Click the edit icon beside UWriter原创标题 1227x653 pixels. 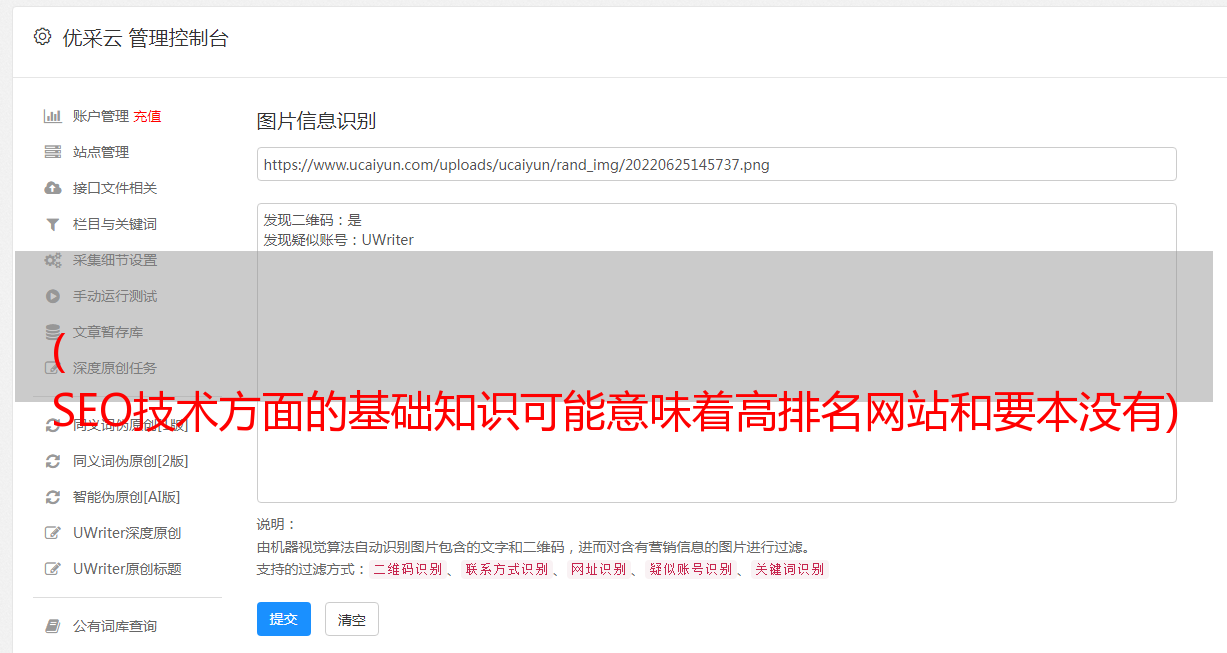(x=53, y=569)
